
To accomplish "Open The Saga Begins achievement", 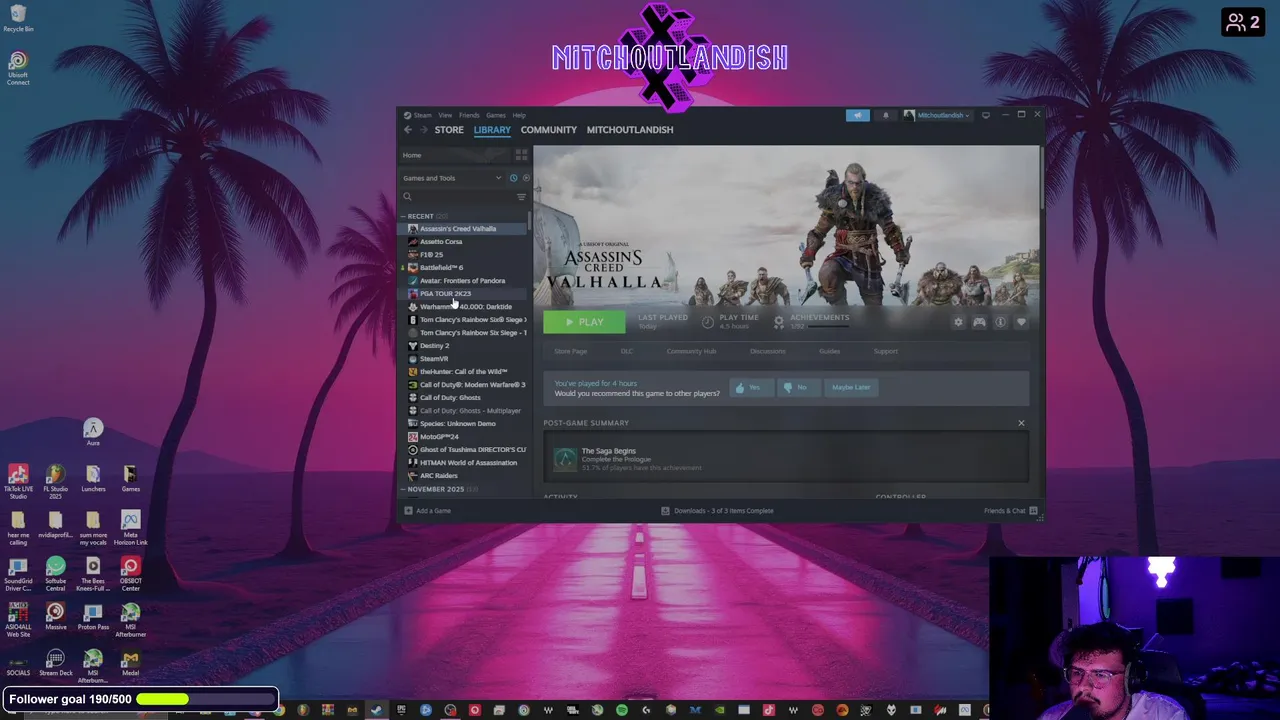I will (x=786, y=459).
